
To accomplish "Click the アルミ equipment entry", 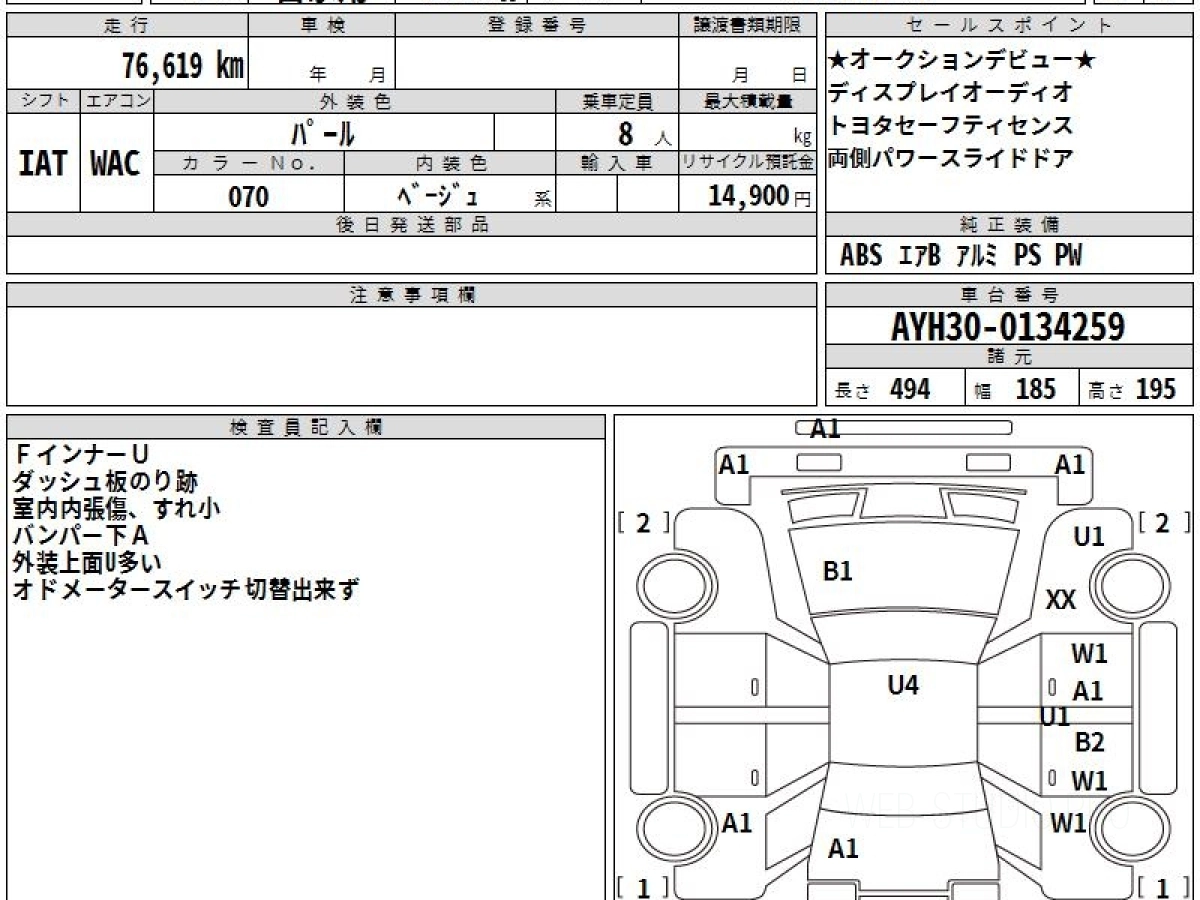I will [977, 256].
